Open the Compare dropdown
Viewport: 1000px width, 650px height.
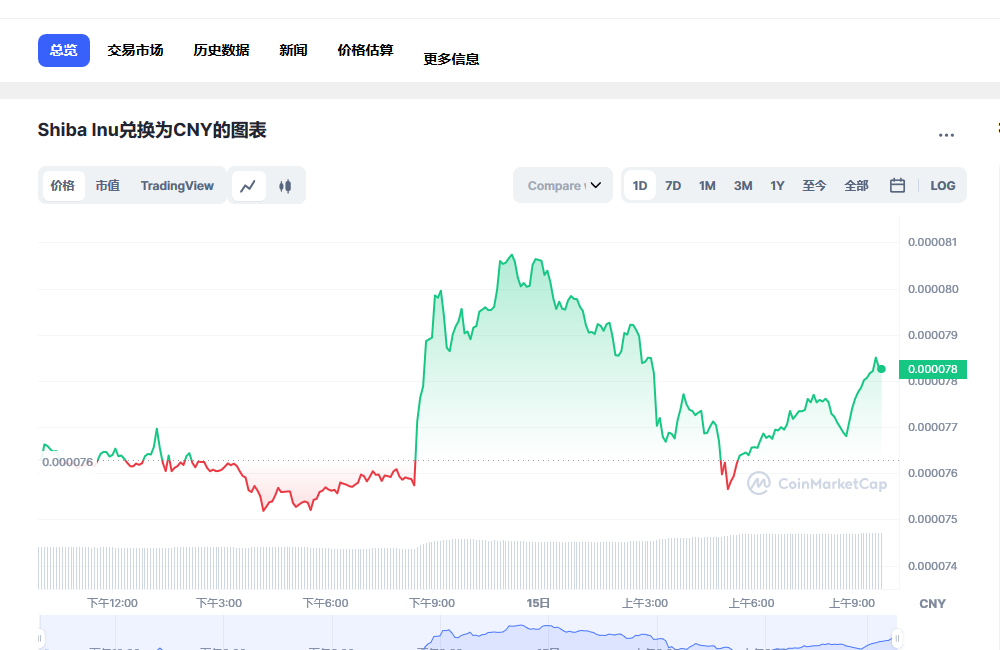point(562,185)
